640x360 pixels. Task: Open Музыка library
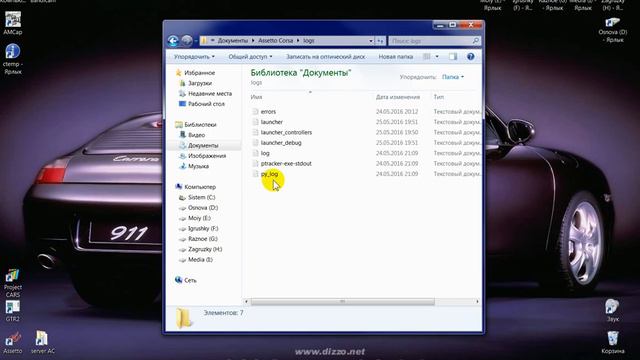click(x=198, y=166)
